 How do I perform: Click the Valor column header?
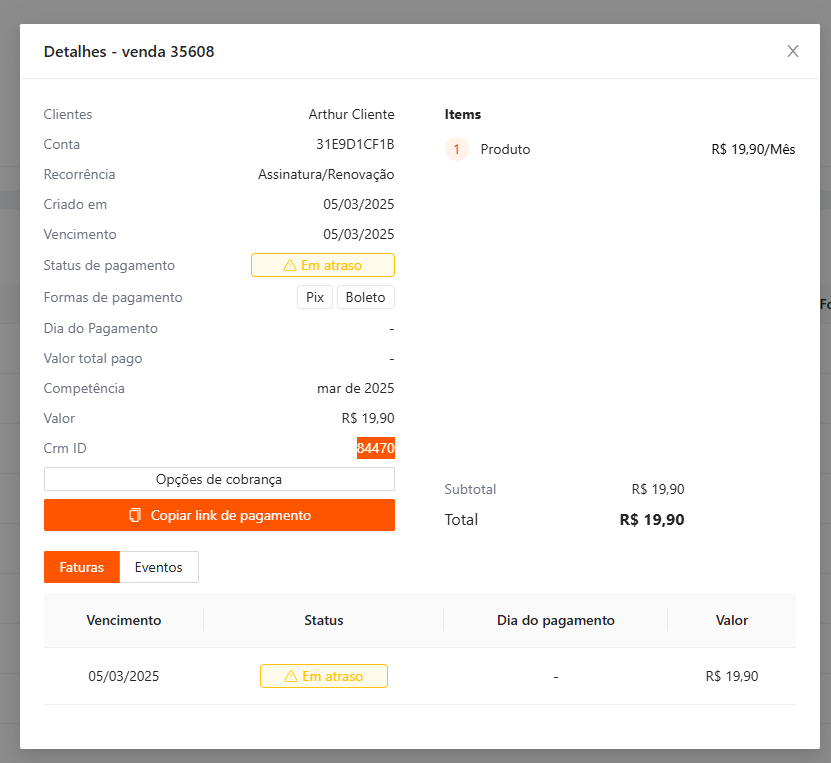pyautogui.click(x=731, y=620)
